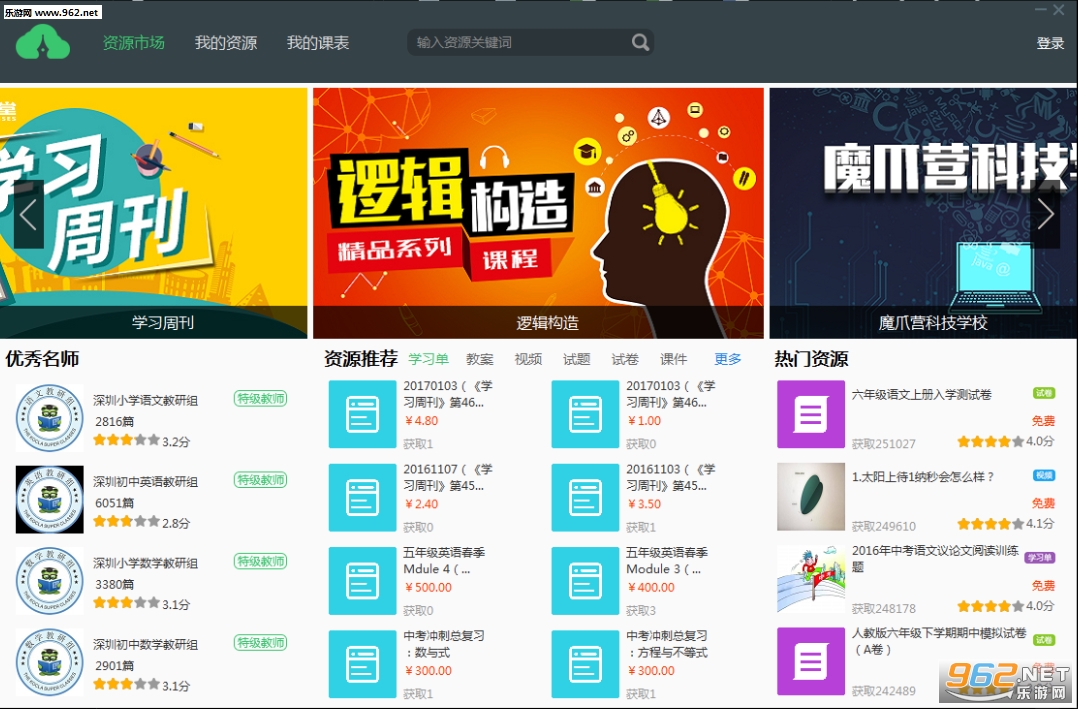Click document icon of the ¥2.40 resource
This screenshot has height=709, width=1078.
coord(362,497)
